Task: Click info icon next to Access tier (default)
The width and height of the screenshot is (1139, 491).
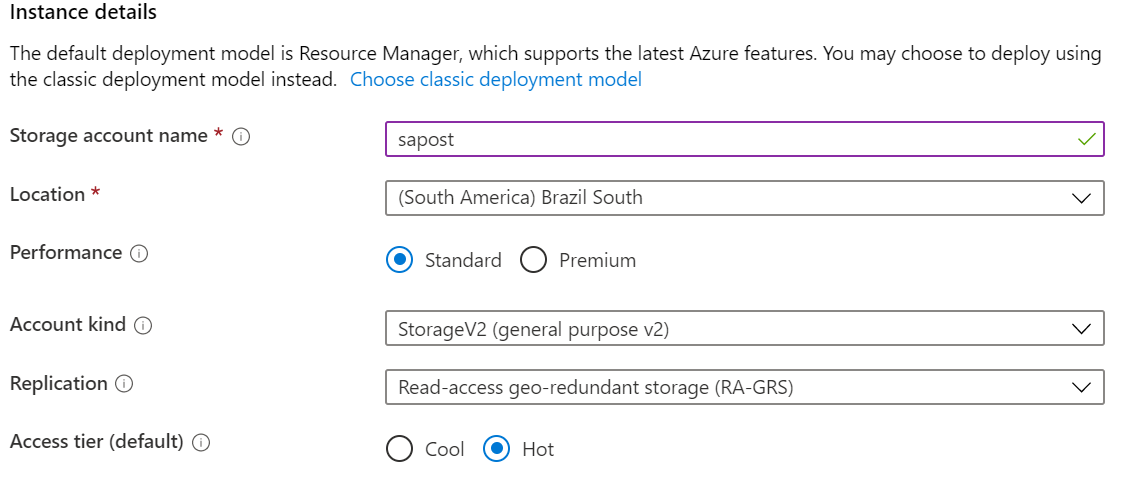Action: click(201, 442)
